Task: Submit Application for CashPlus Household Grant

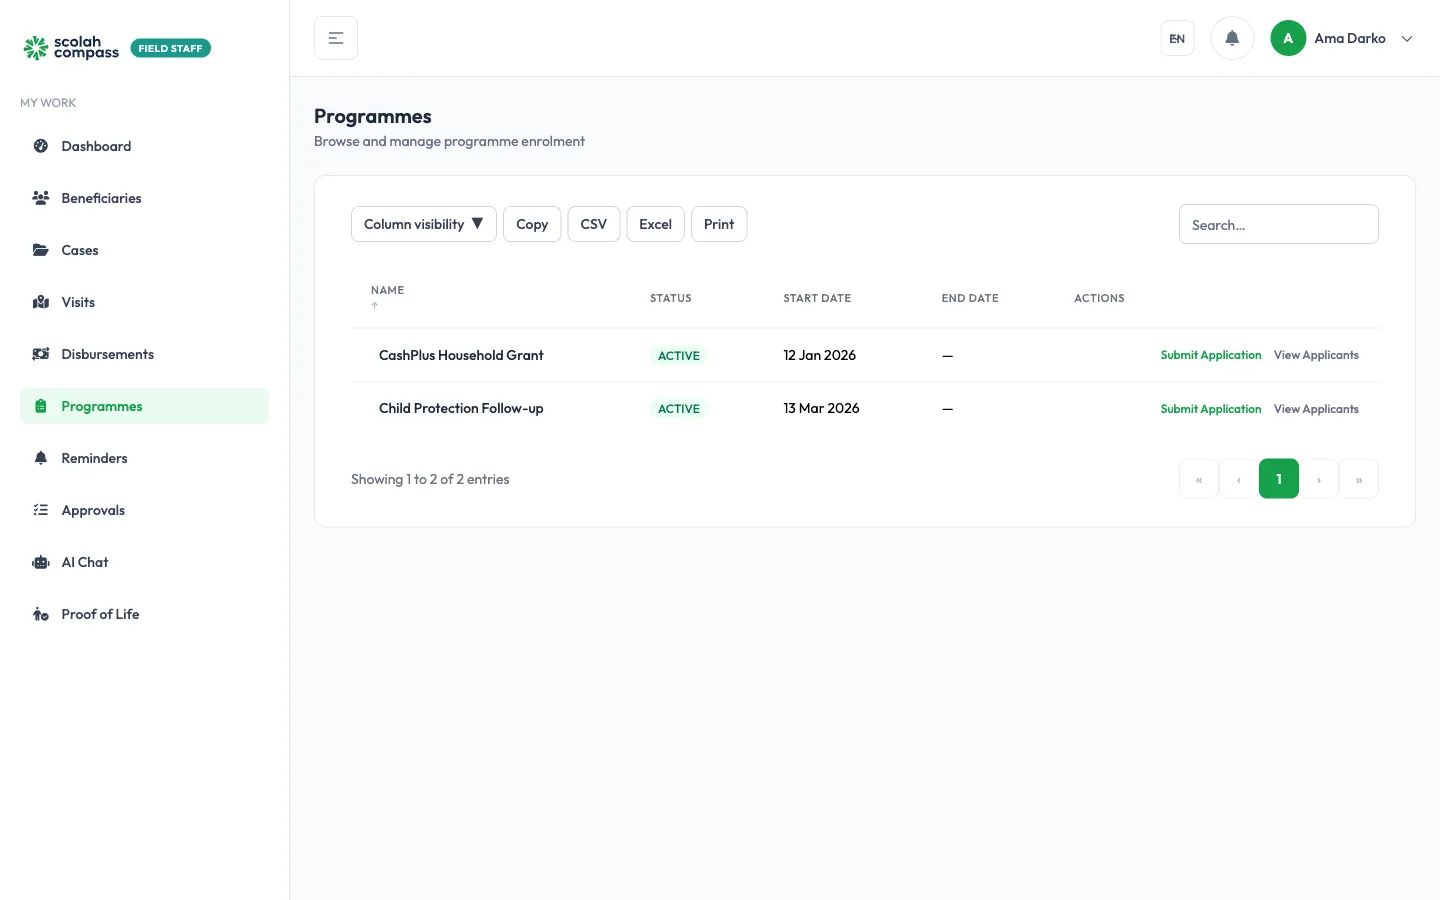Action: 1211,355
